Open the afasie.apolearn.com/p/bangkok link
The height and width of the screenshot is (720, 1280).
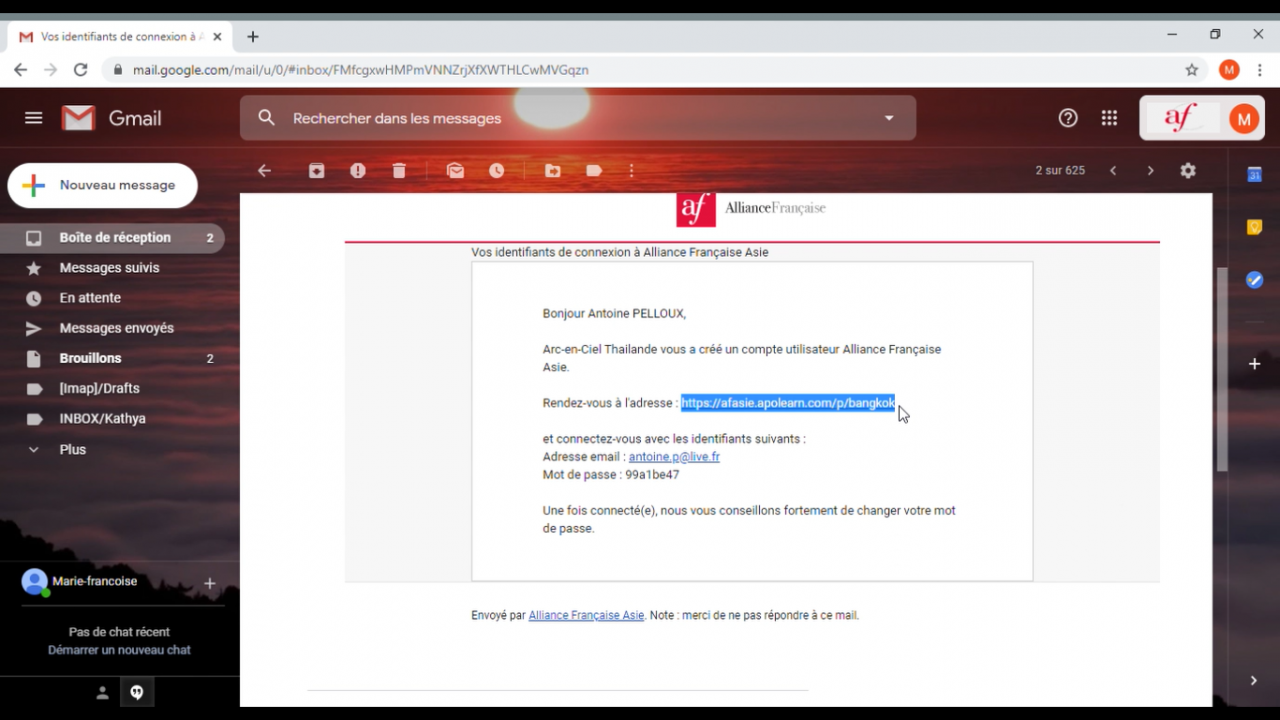788,403
